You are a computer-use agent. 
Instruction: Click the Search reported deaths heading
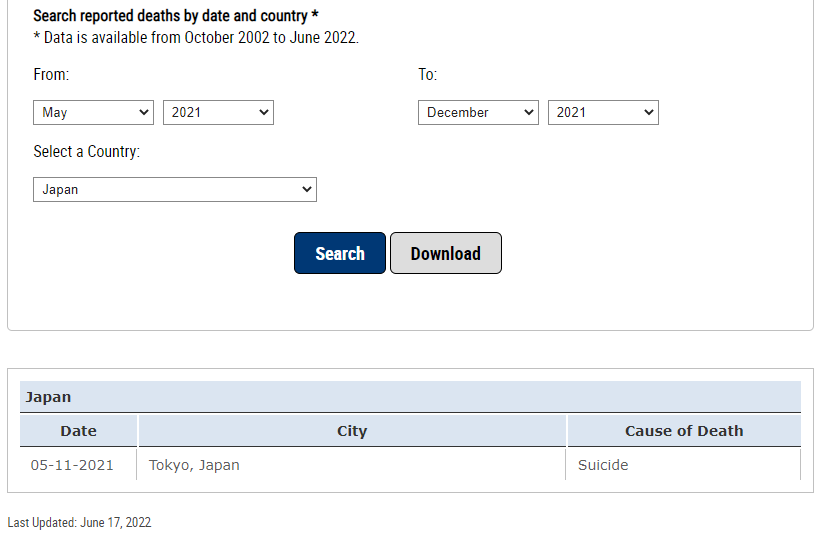click(176, 16)
